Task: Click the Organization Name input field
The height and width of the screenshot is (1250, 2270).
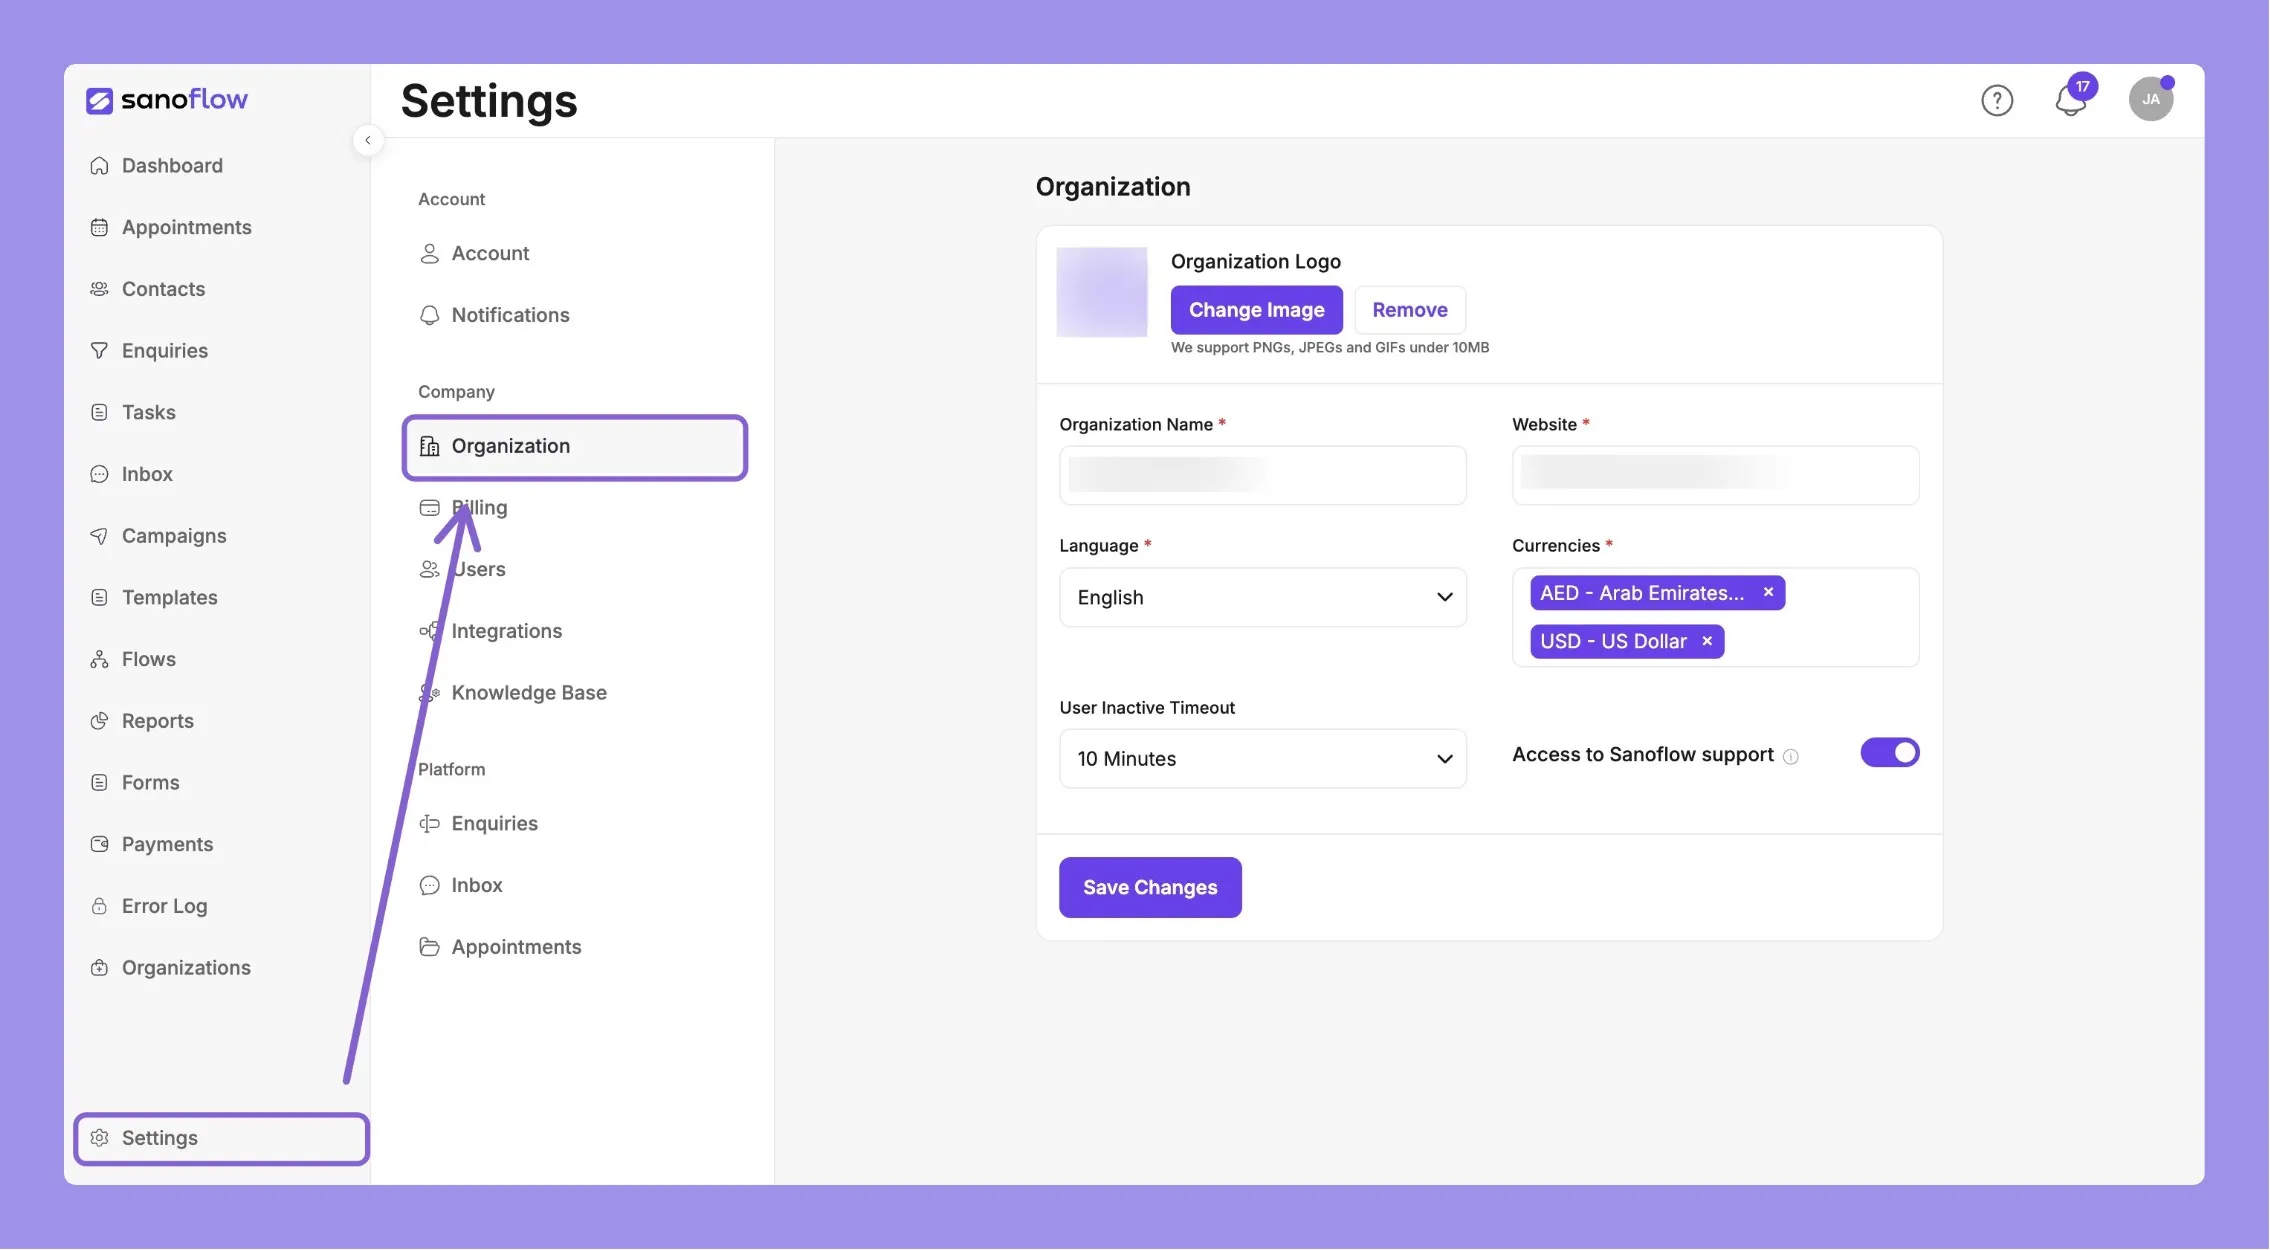Action: tap(1263, 476)
